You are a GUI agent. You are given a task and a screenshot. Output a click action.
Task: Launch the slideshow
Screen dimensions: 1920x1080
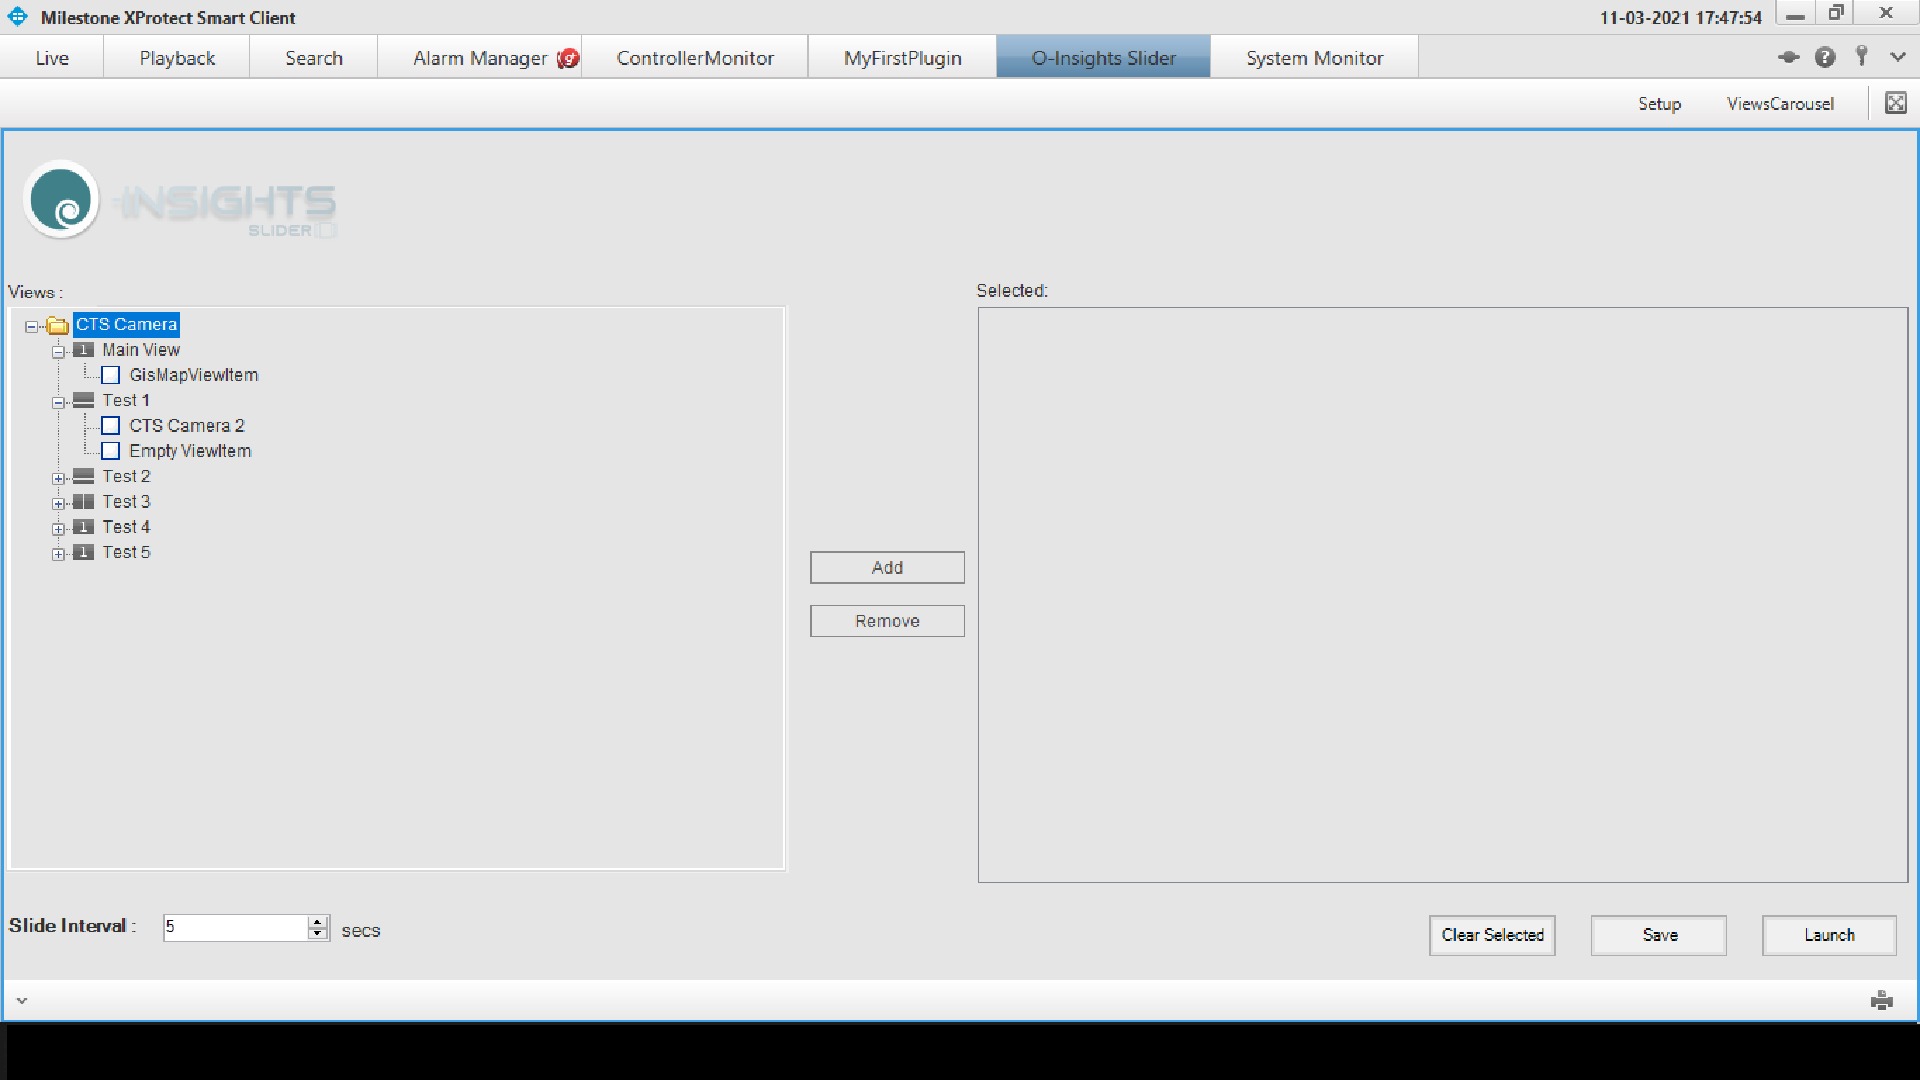point(1829,935)
